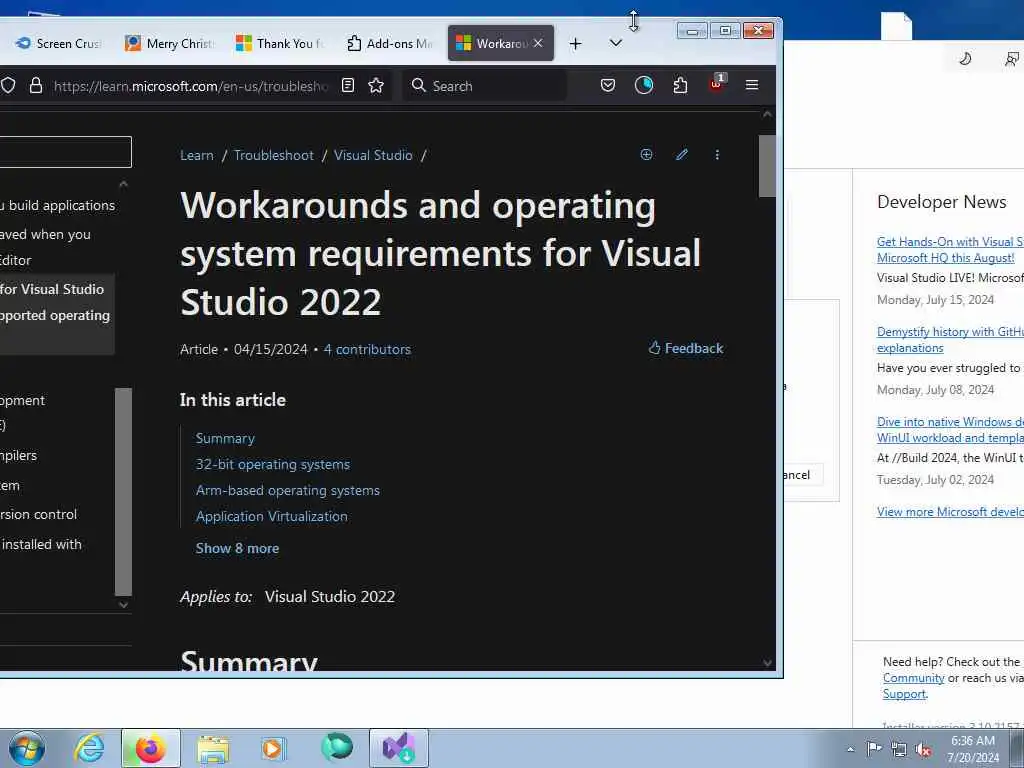
Task: Click the partially hidden Cancel button
Action: 803,475
